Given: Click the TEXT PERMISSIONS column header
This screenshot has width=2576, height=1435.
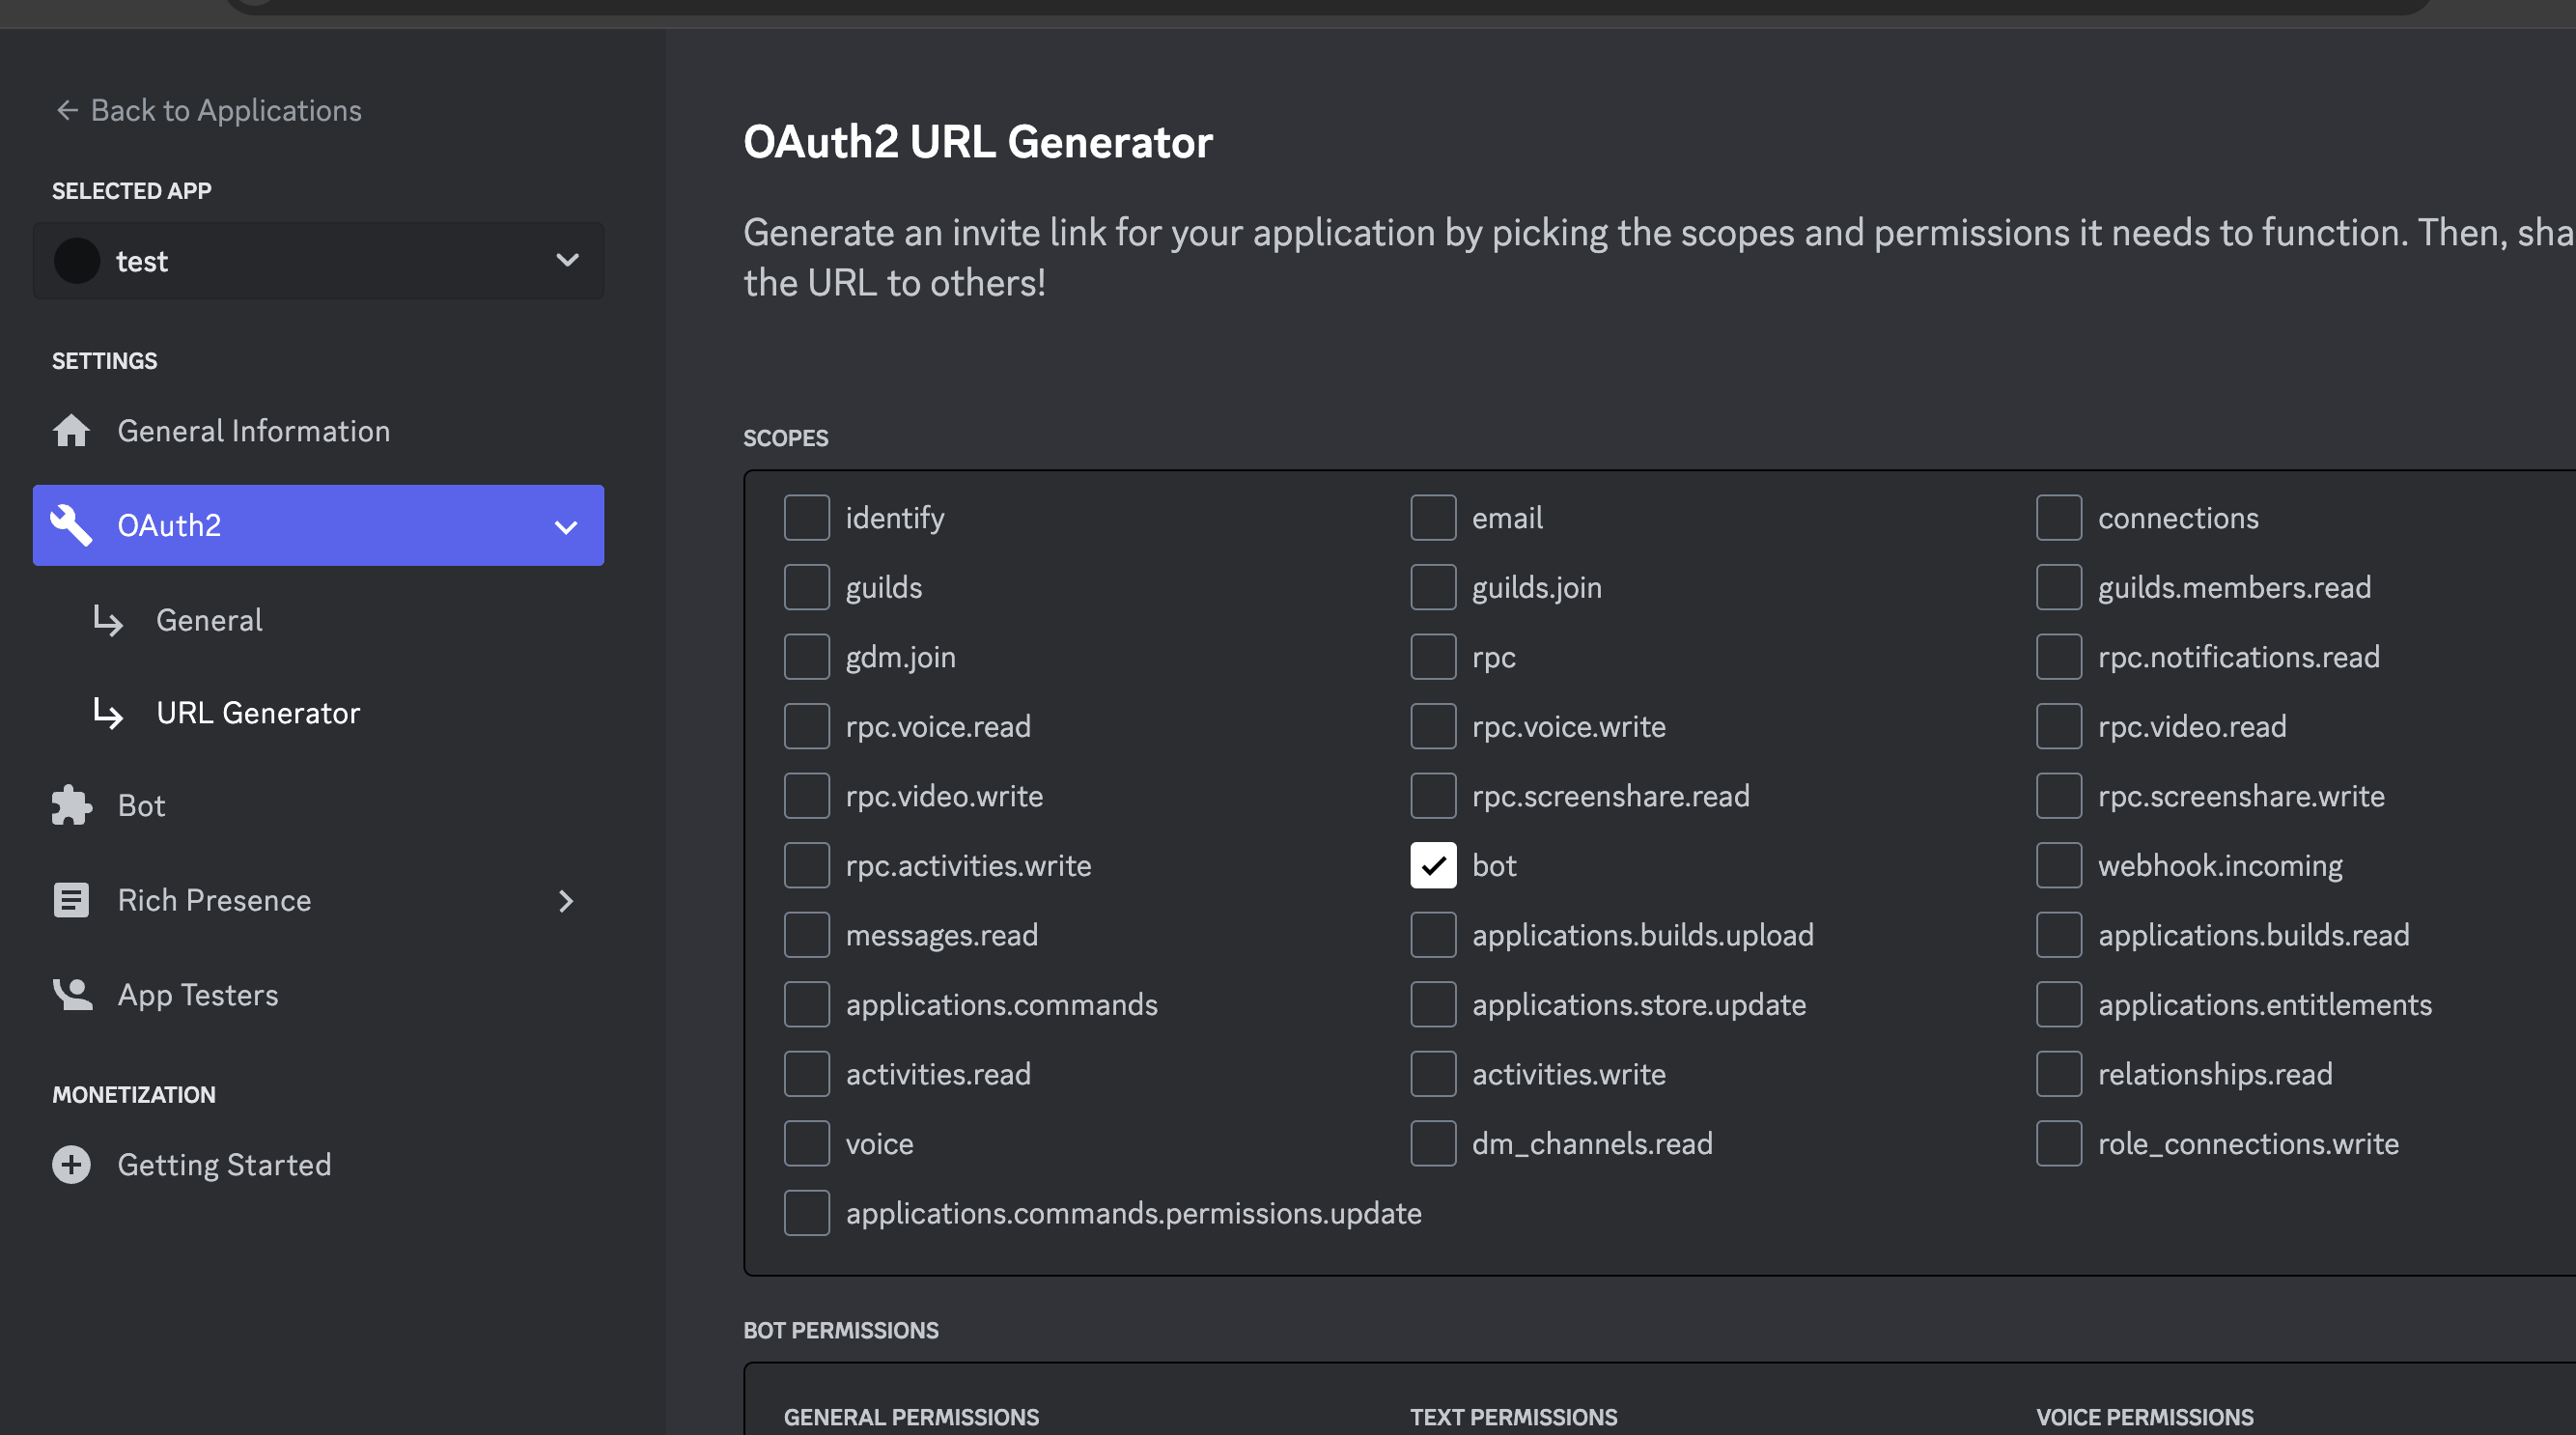Looking at the screenshot, I should (x=1513, y=1417).
